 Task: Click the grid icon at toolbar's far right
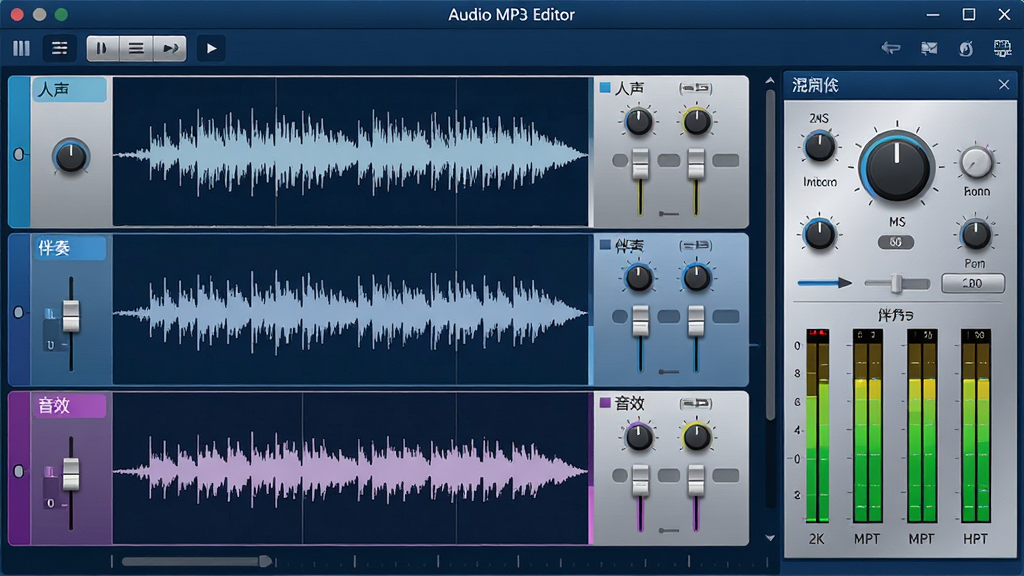(x=1002, y=48)
